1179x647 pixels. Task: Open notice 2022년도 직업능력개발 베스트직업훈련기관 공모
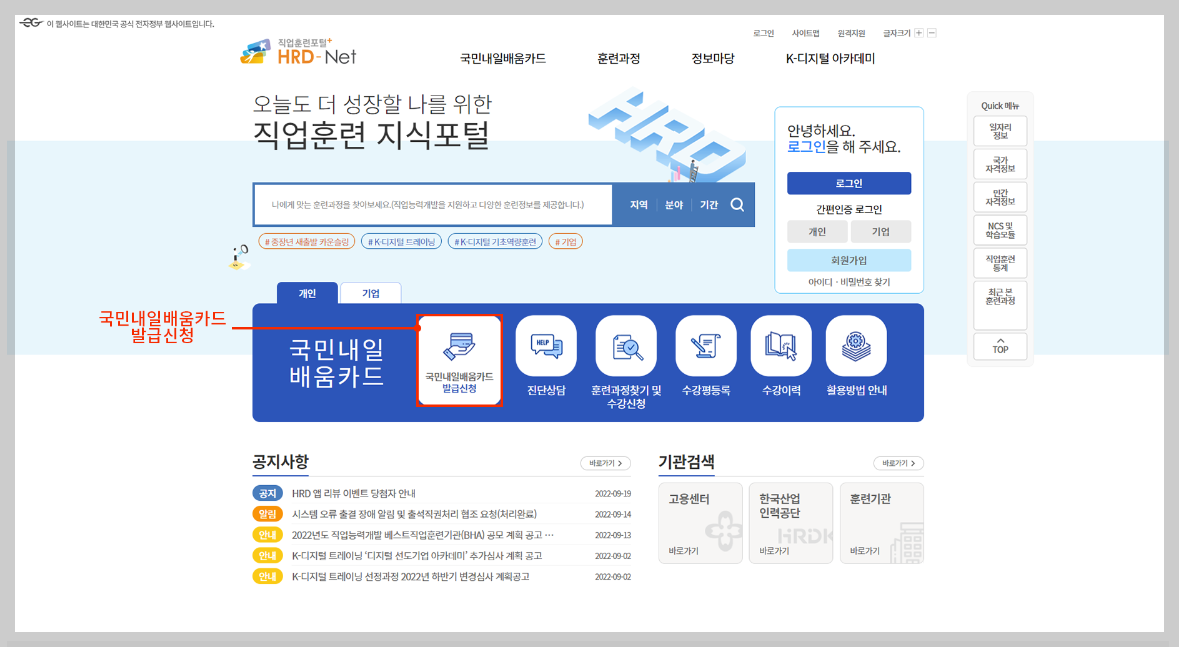[423, 535]
